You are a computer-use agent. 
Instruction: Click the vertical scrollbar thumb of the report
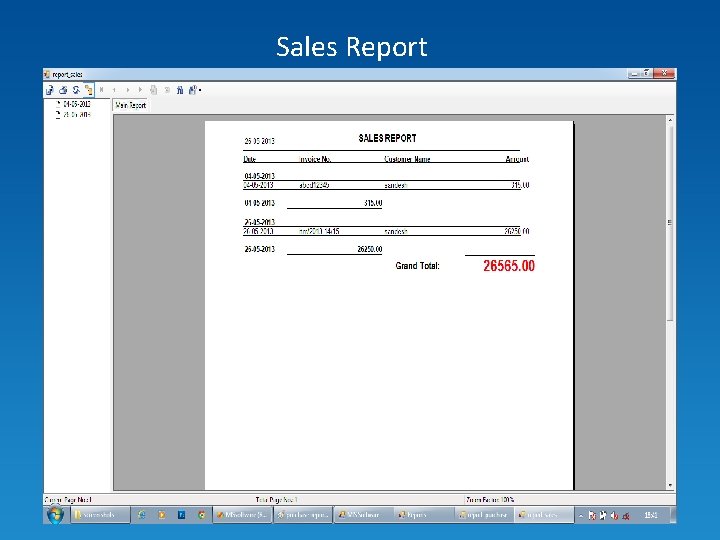[x=670, y=222]
